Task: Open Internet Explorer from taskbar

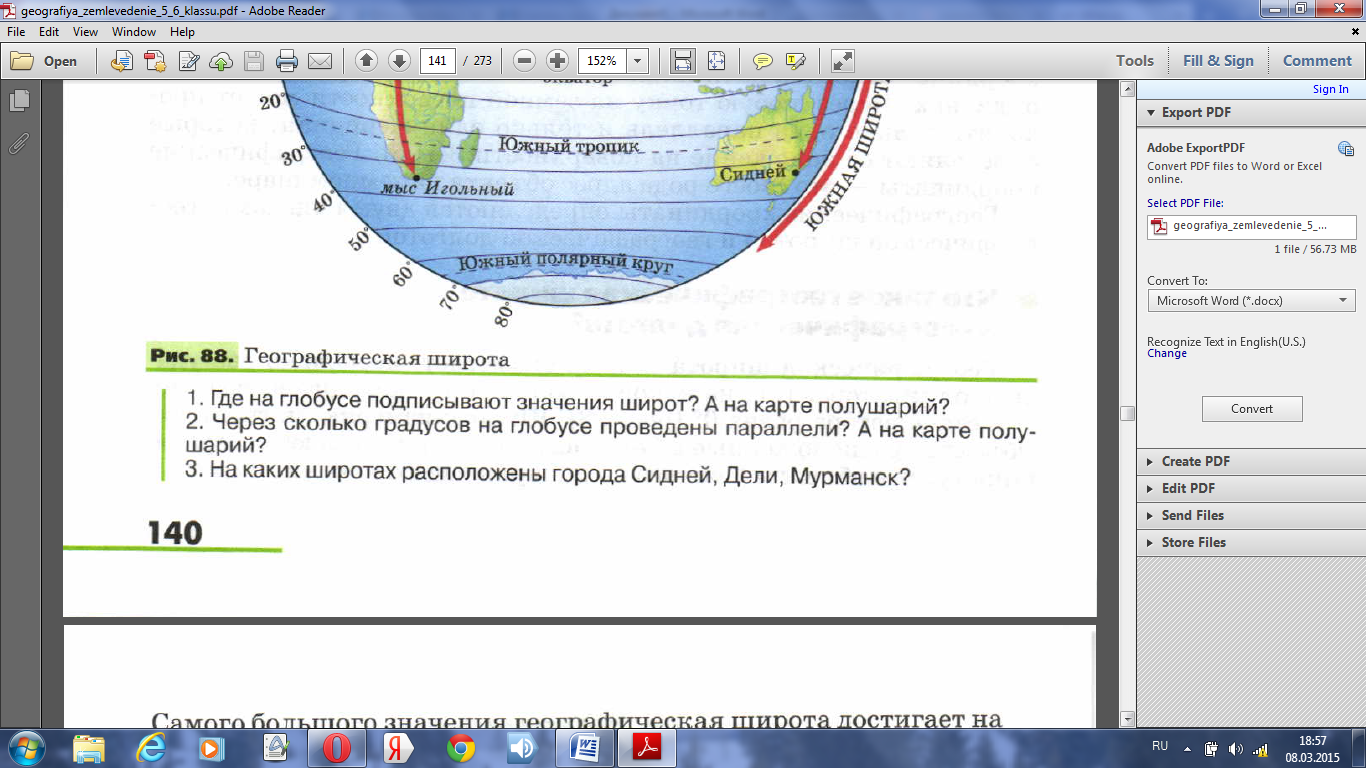Action: pyautogui.click(x=151, y=748)
